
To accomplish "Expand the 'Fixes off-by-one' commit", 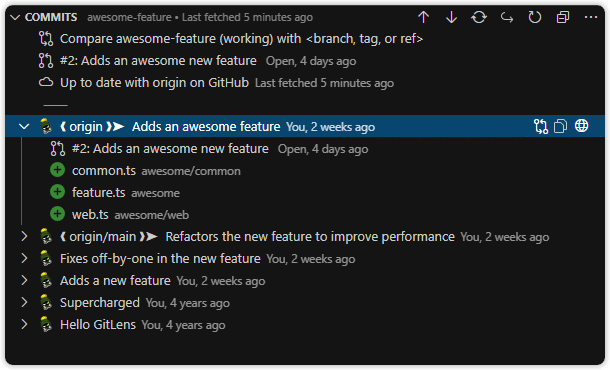I will [x=24, y=258].
